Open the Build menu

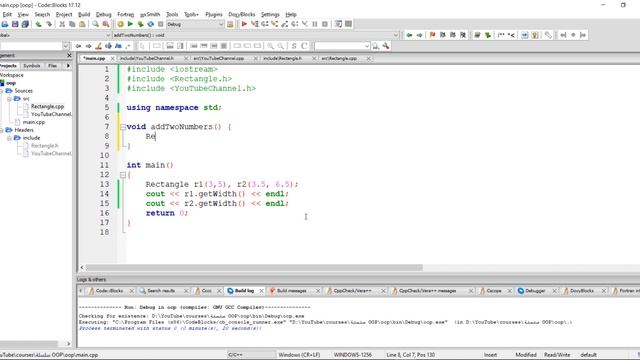pos(84,14)
